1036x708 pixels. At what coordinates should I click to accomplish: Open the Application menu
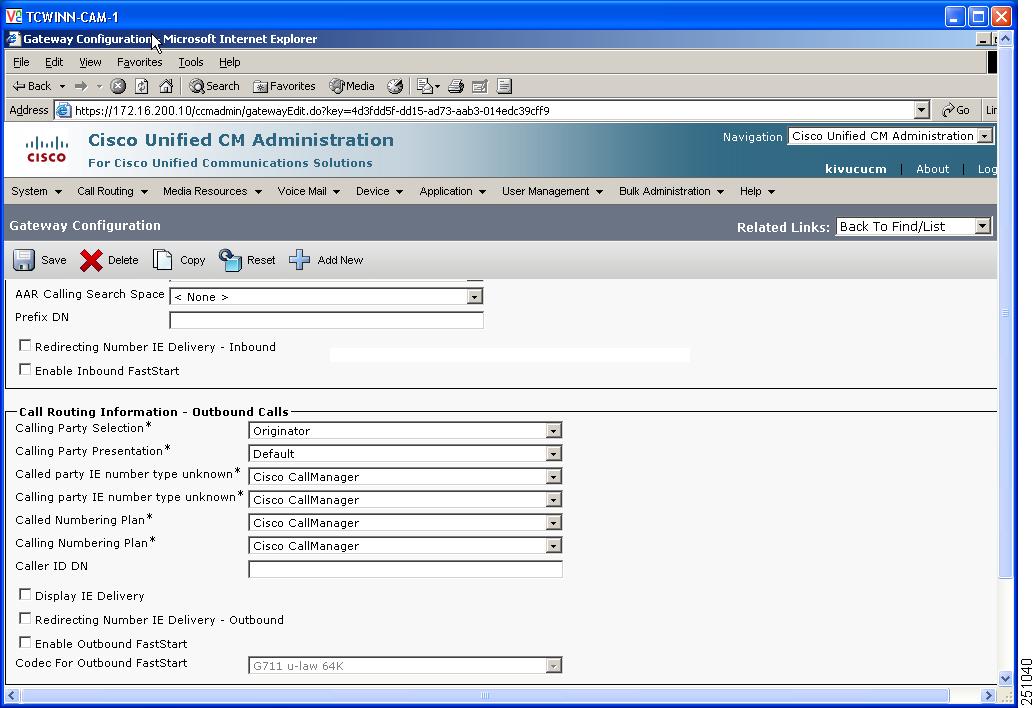point(453,191)
